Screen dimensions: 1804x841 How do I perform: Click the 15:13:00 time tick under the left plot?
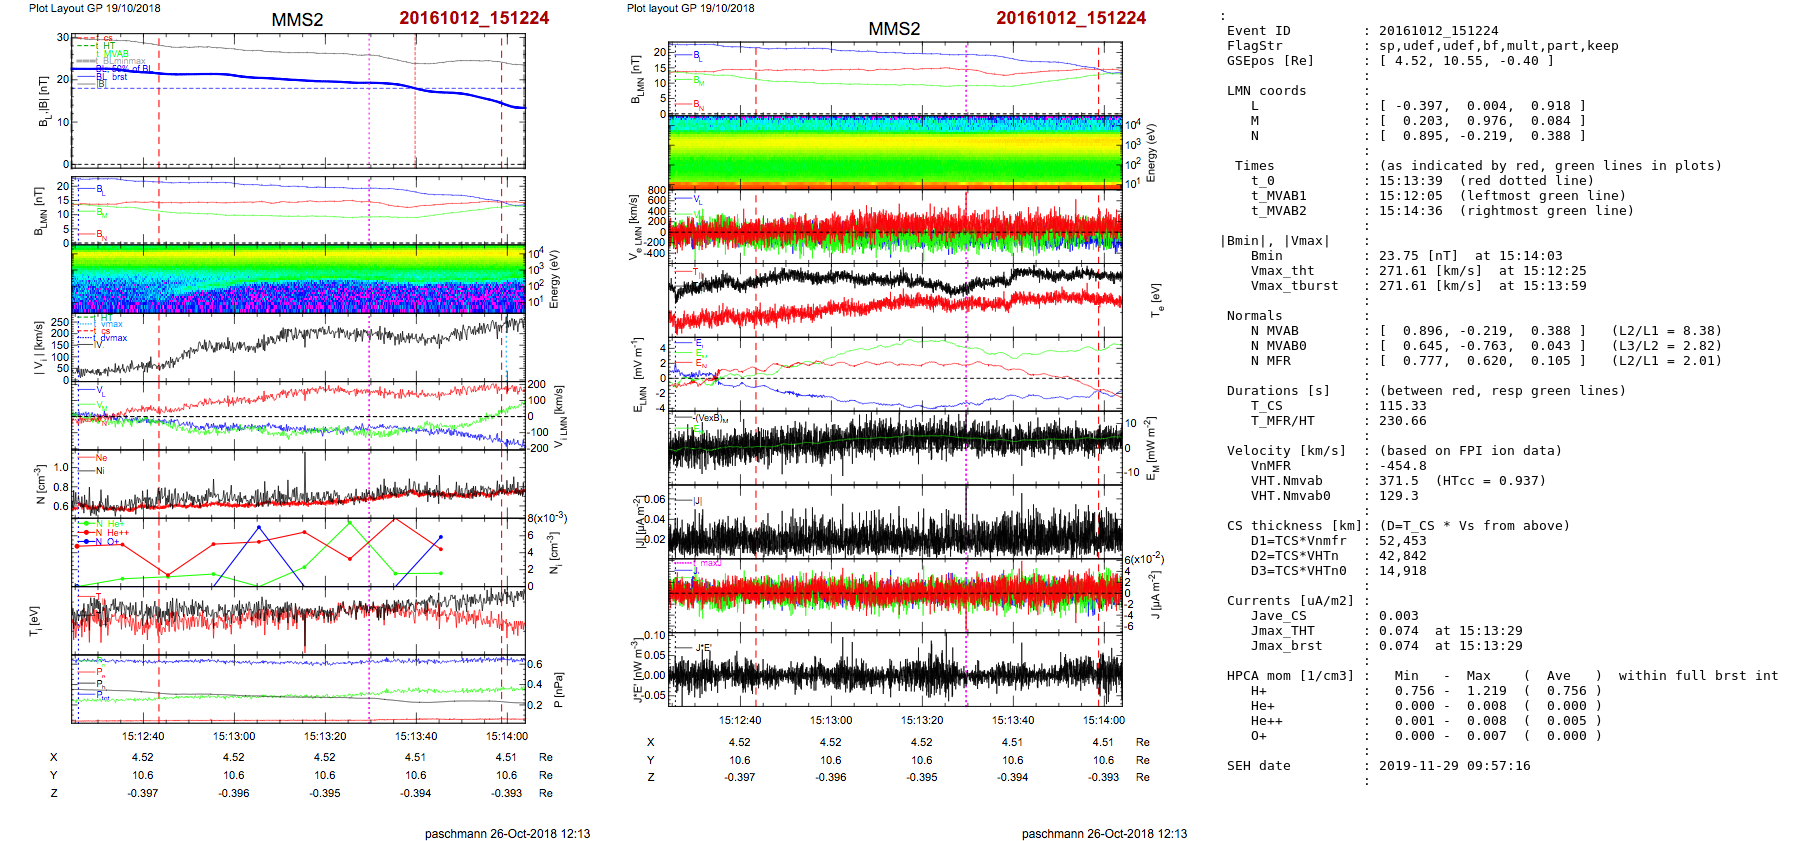(234, 736)
